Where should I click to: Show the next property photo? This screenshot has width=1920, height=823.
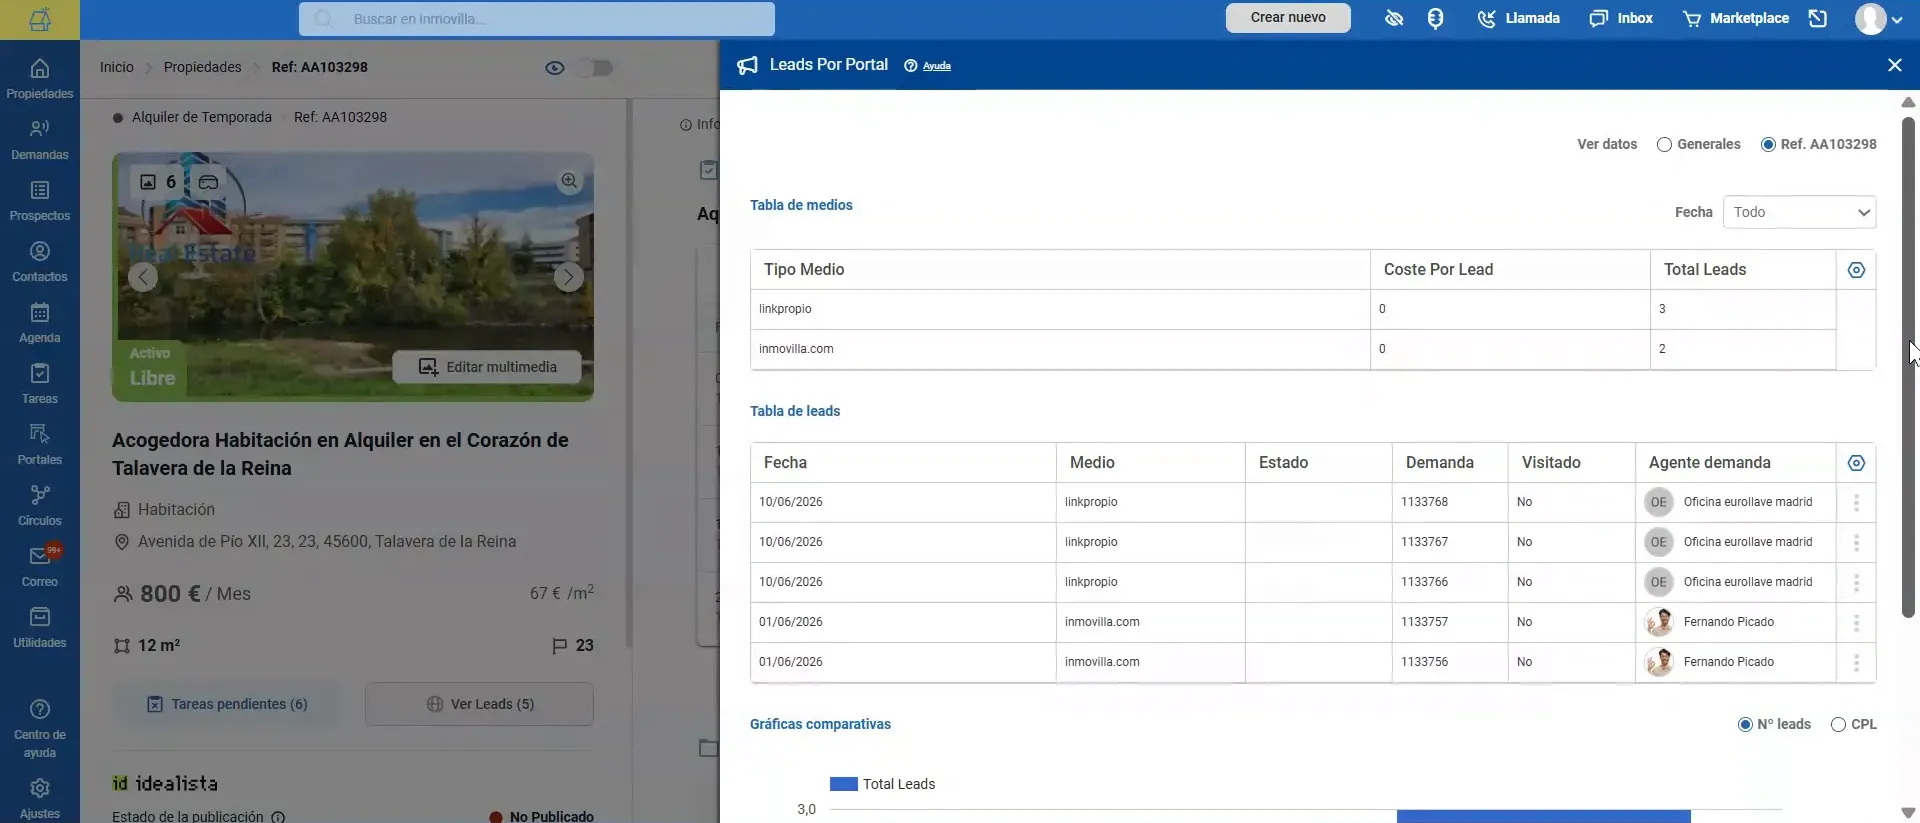coord(568,277)
